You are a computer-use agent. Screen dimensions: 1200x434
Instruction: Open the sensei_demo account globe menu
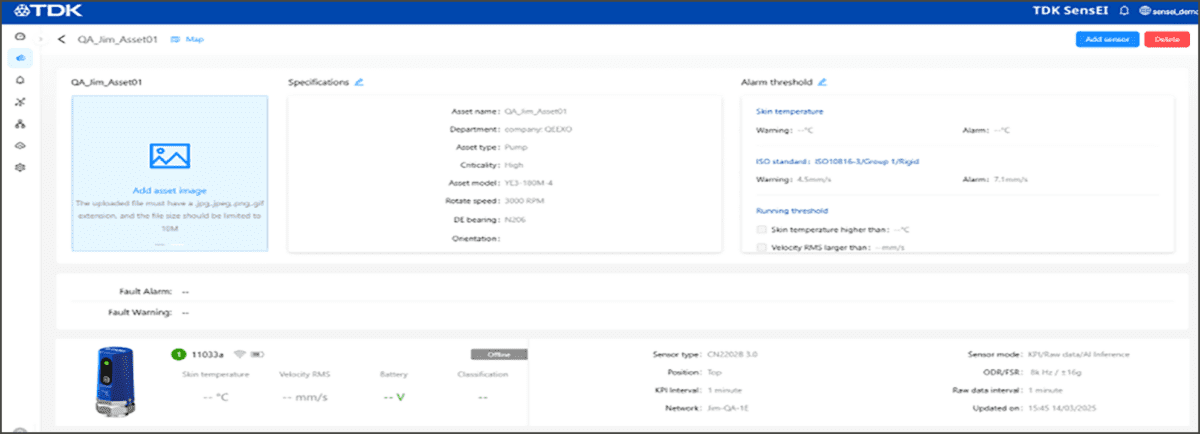1167,10
